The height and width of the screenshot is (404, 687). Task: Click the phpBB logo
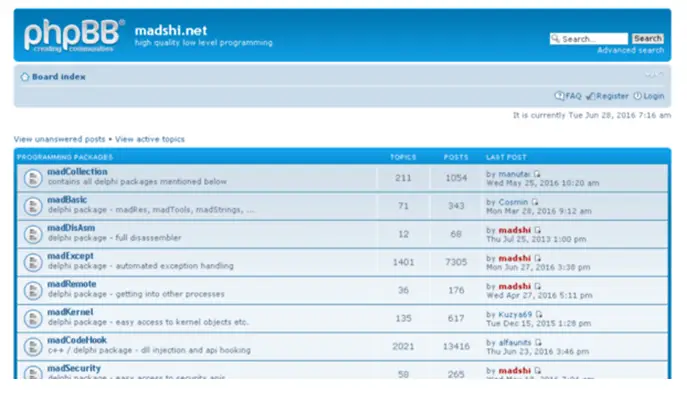pos(74,35)
